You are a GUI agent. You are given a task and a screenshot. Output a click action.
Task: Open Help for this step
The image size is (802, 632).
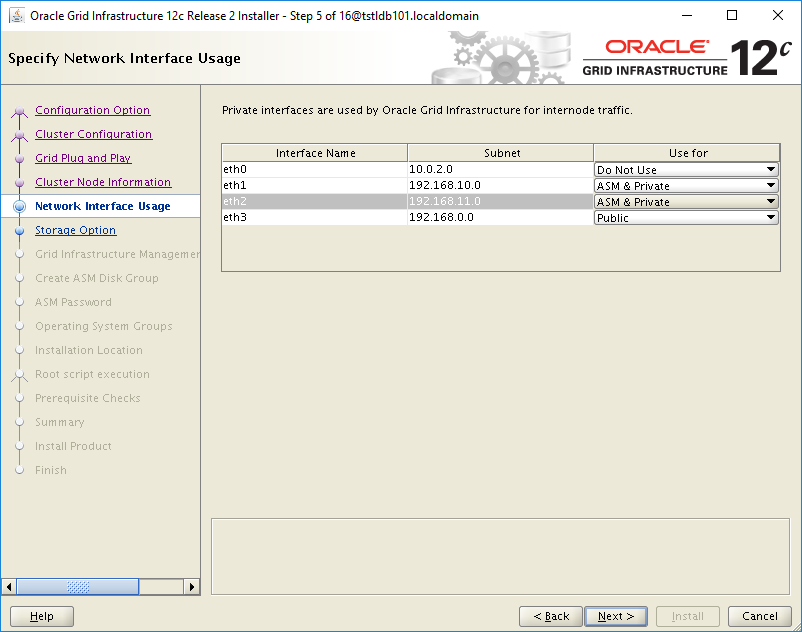point(42,616)
